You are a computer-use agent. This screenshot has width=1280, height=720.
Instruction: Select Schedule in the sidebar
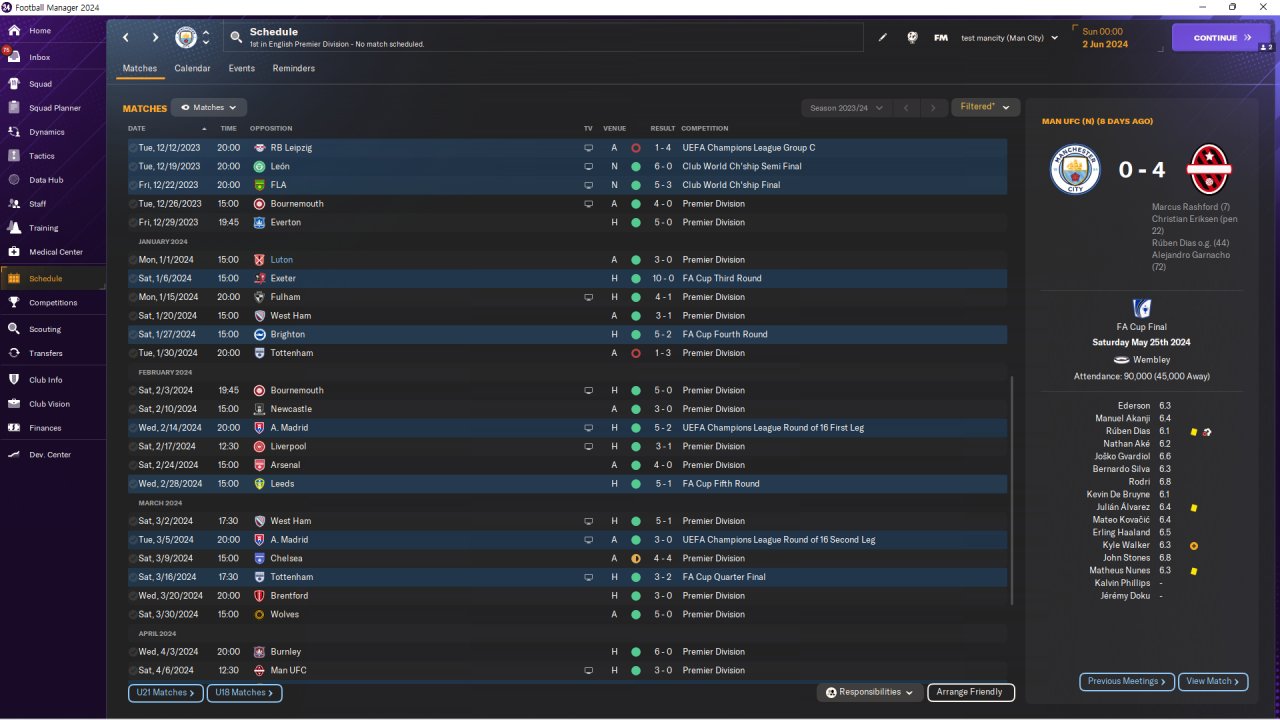pyautogui.click(x=53, y=279)
